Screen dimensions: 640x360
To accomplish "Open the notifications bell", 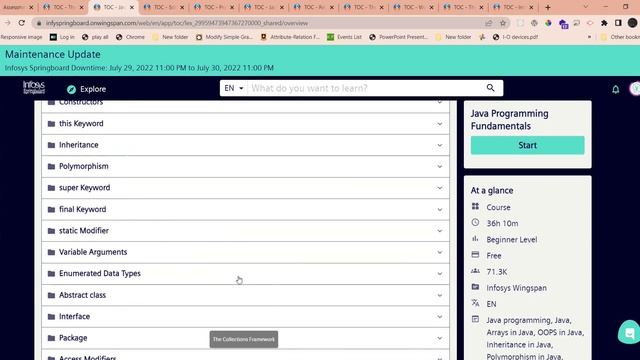I will click(x=616, y=89).
